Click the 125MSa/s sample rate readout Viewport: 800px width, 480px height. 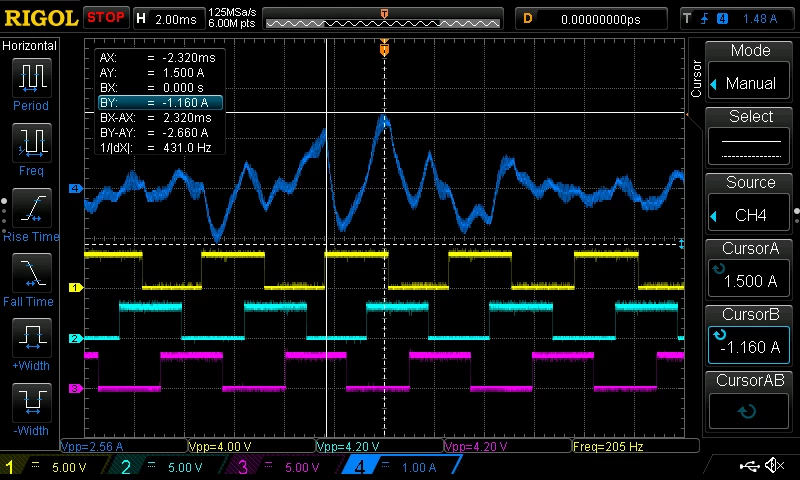[x=232, y=13]
